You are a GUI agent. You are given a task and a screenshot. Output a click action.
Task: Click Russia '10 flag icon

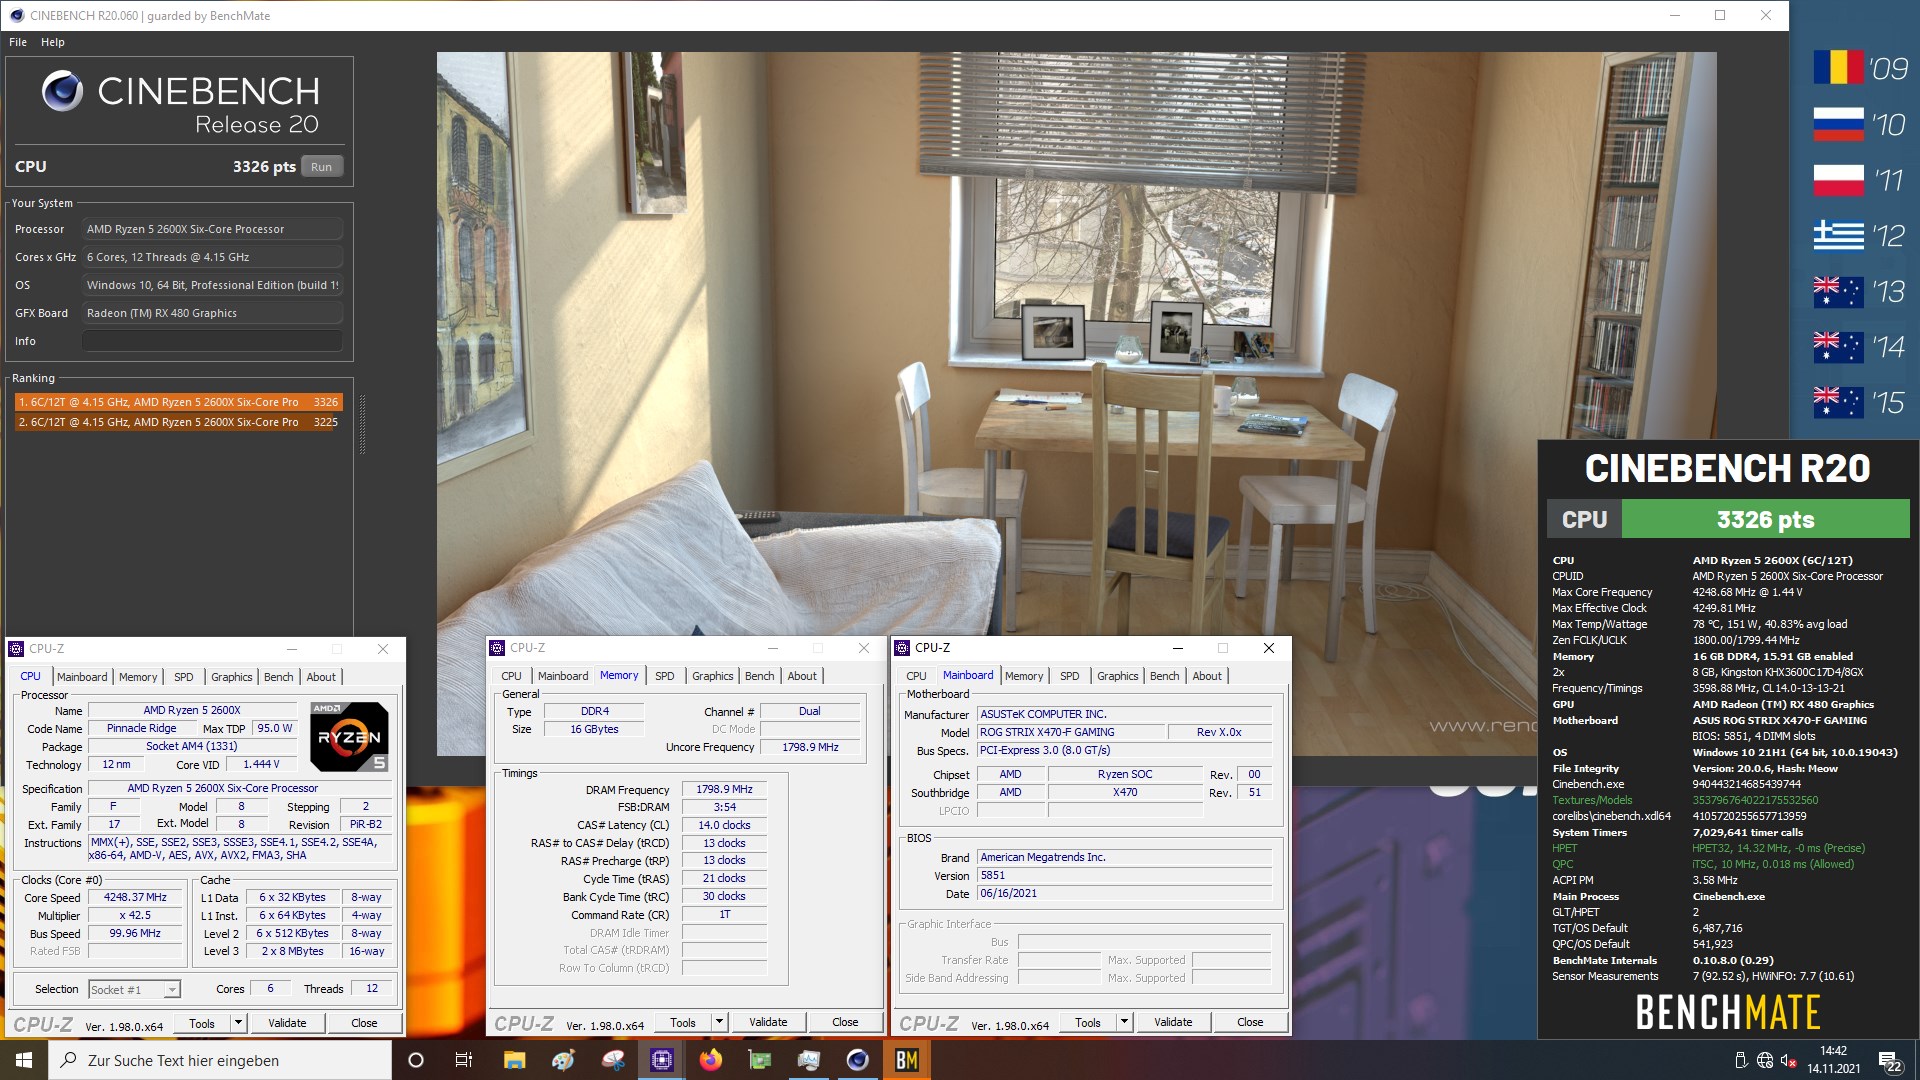pos(1839,124)
